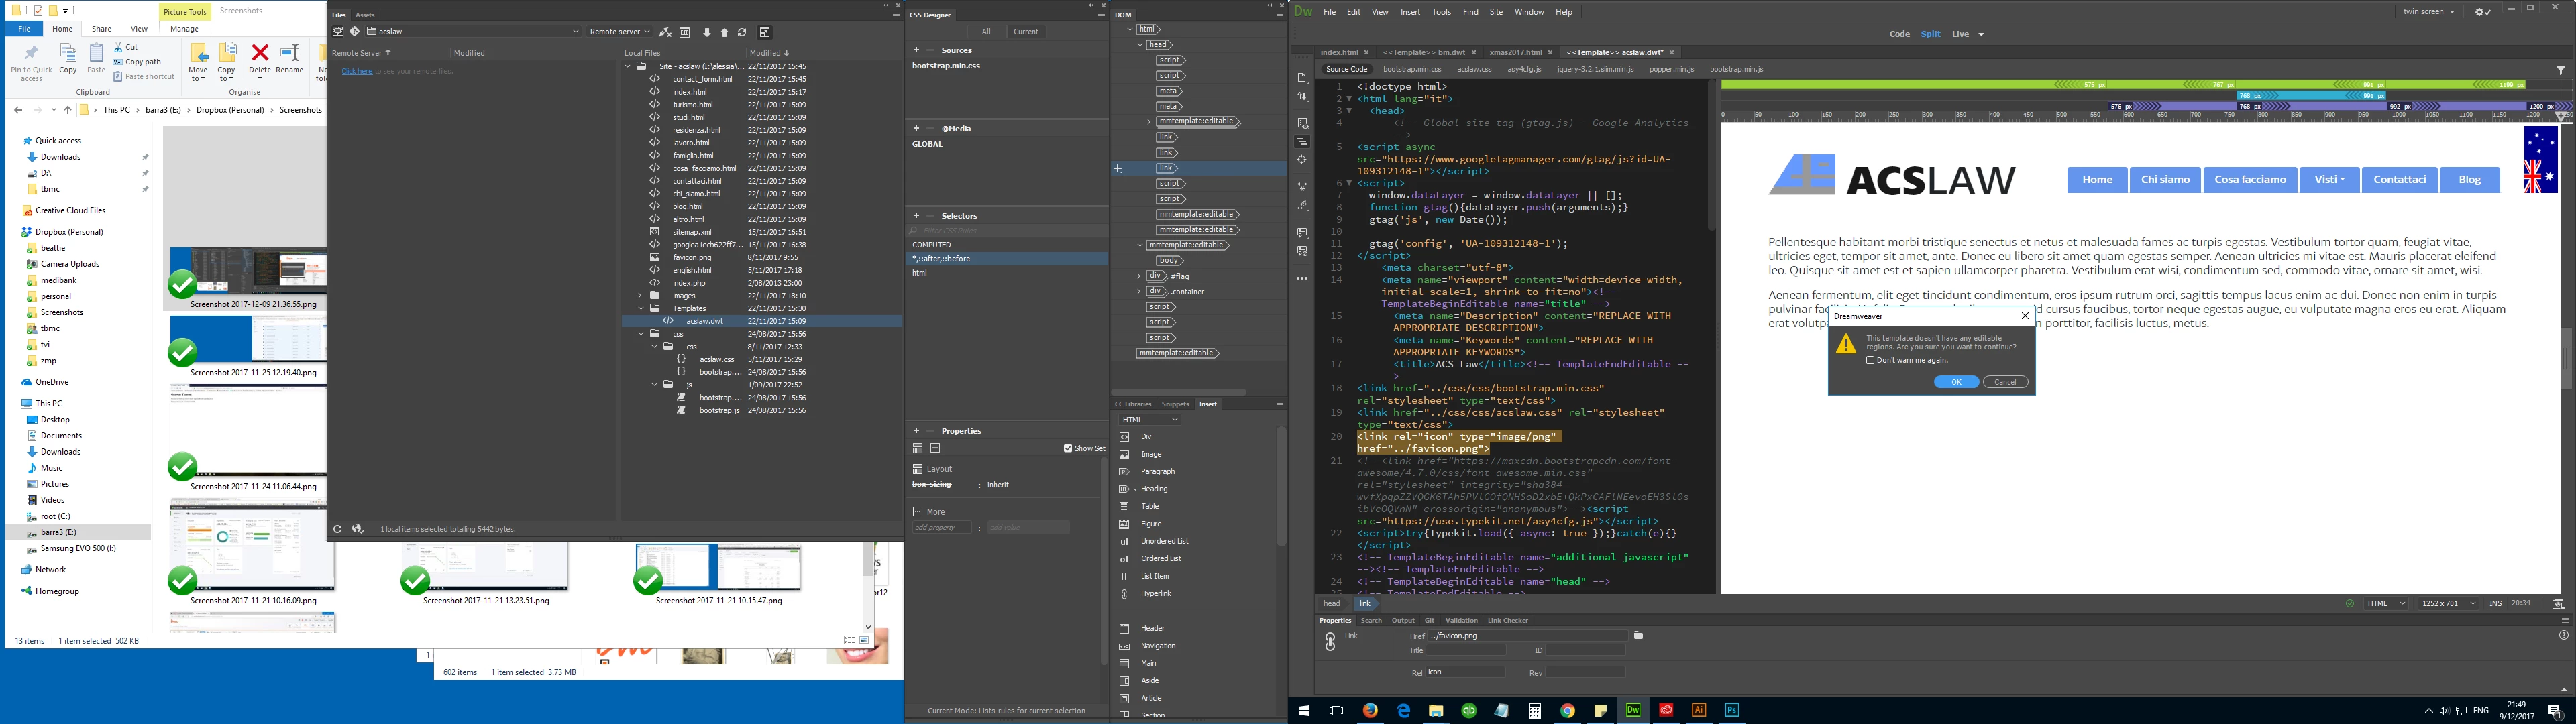Open the file management icon in left toolbar
Viewport: 2576px width, 724px height.
(1302, 97)
